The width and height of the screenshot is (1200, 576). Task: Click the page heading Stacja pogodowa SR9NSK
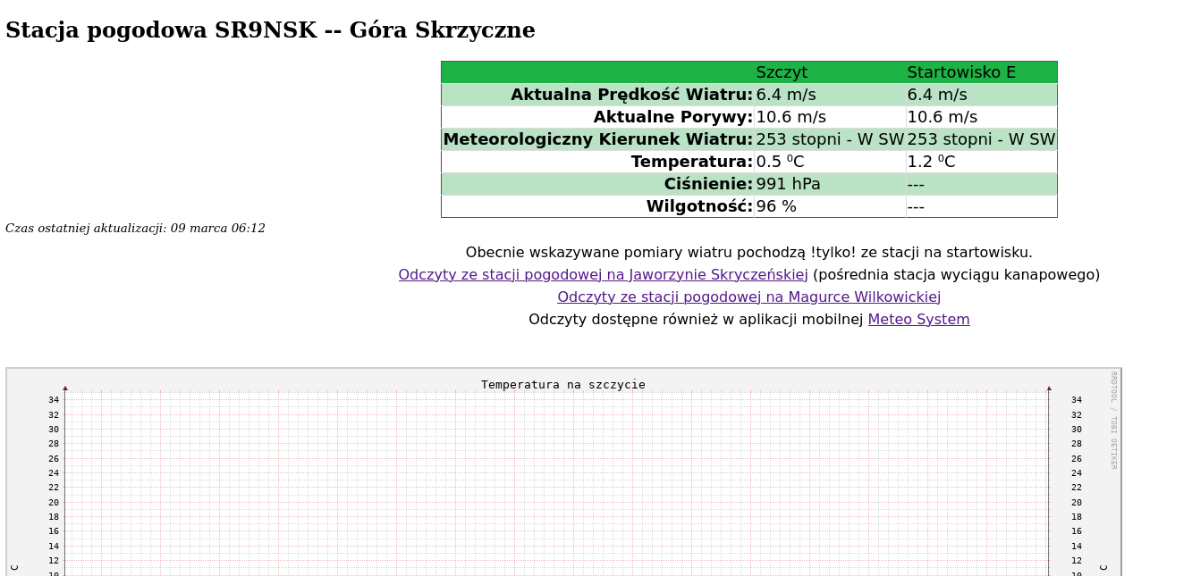click(x=270, y=31)
